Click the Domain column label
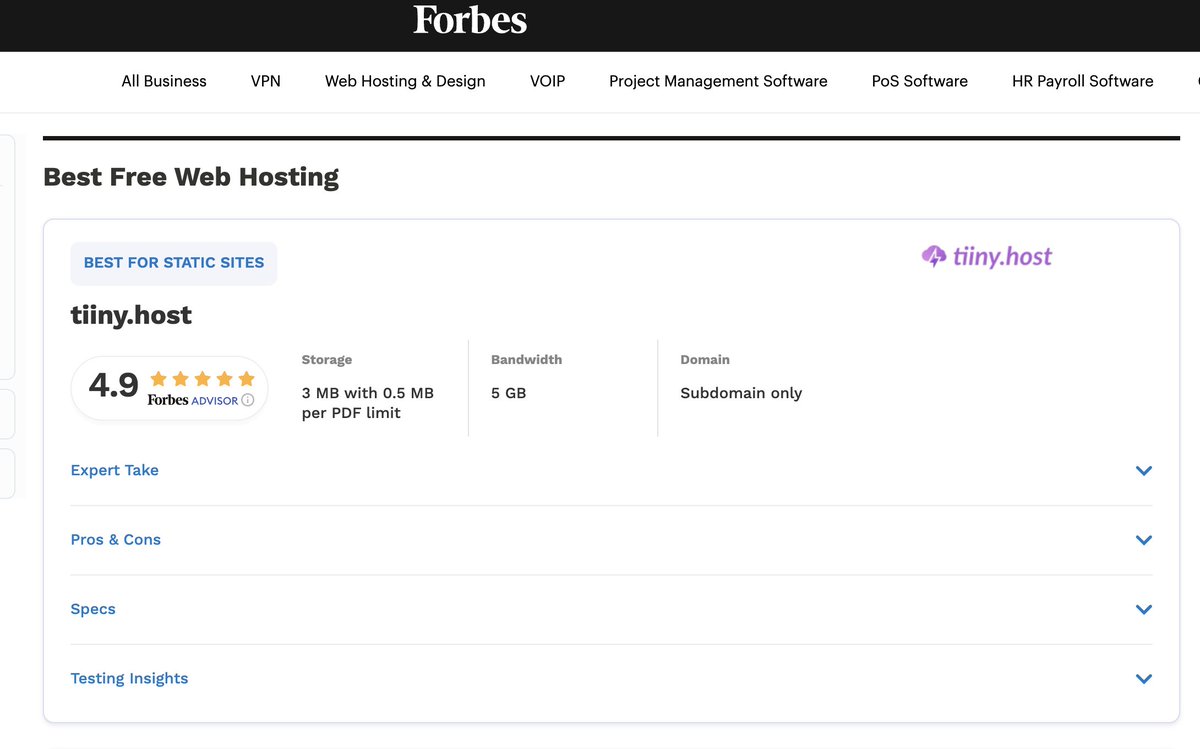This screenshot has height=749, width=1200. tap(705, 359)
